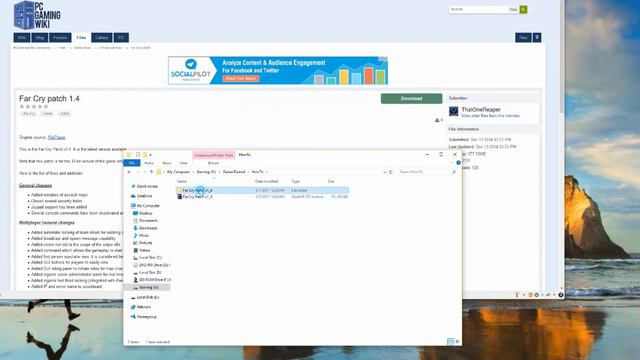
Task: Switch Explorer to large icons view
Action: coord(458,342)
